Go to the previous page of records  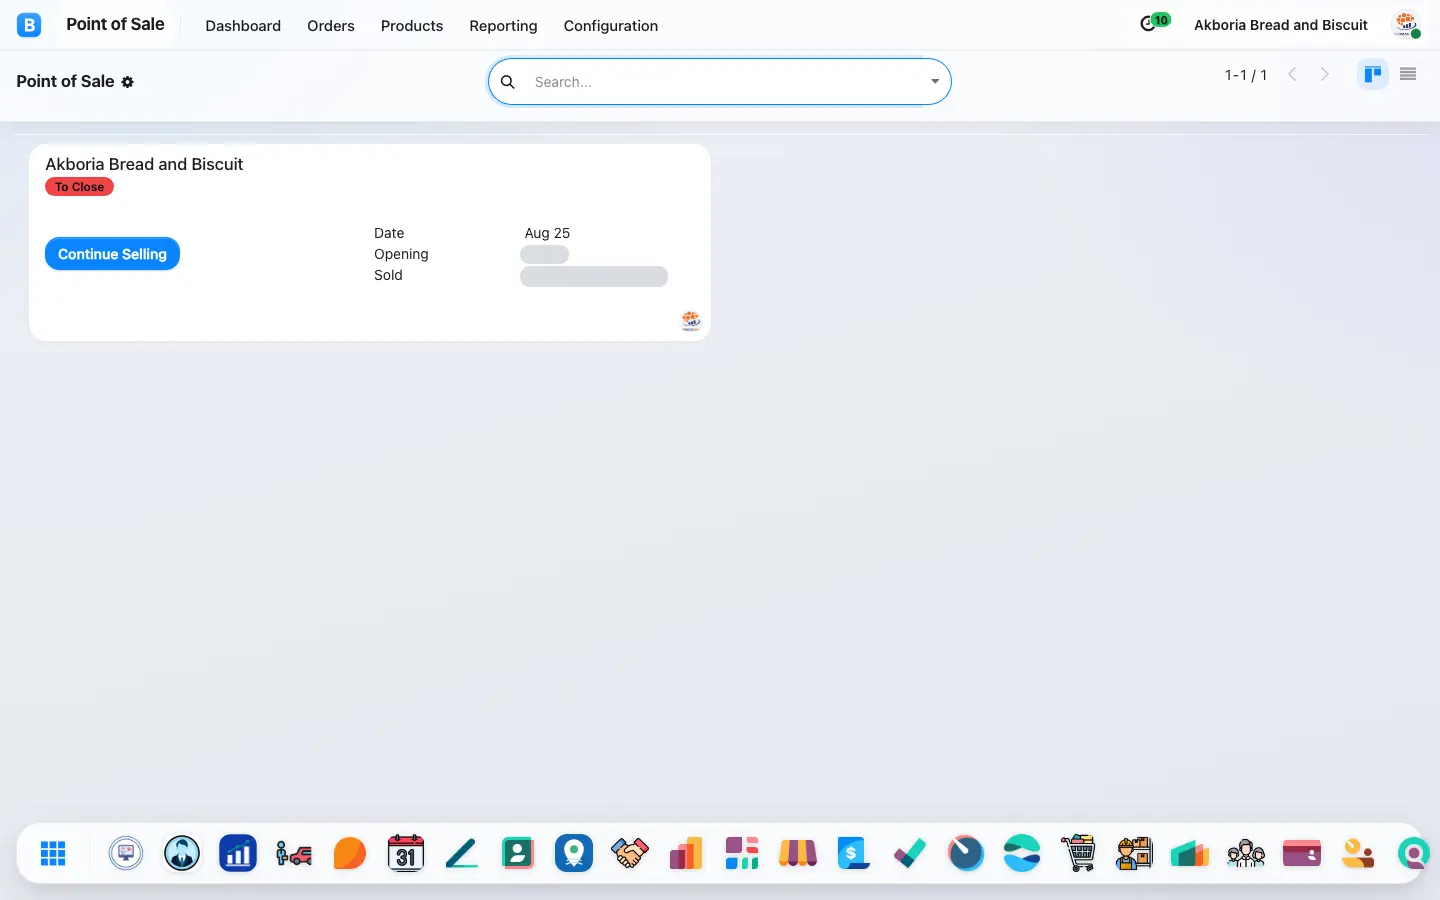coord(1292,74)
